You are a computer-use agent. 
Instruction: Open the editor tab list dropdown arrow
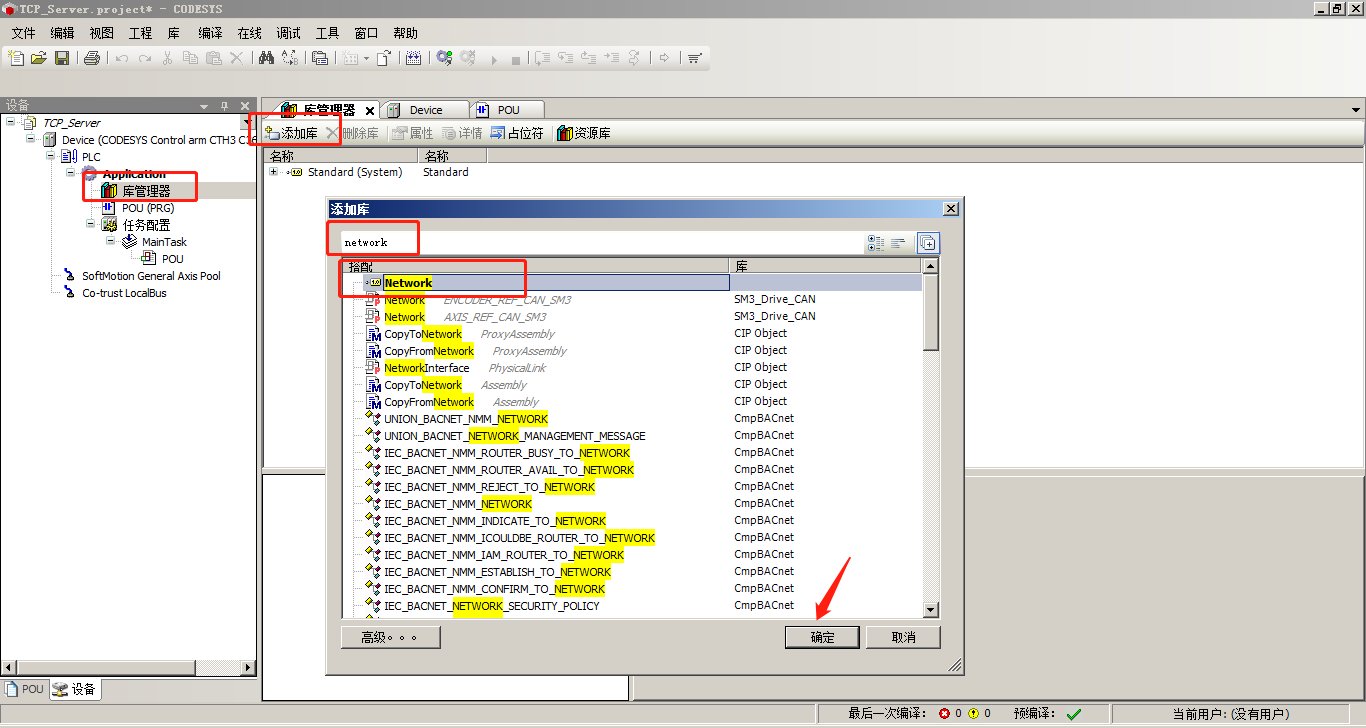tap(1356, 110)
